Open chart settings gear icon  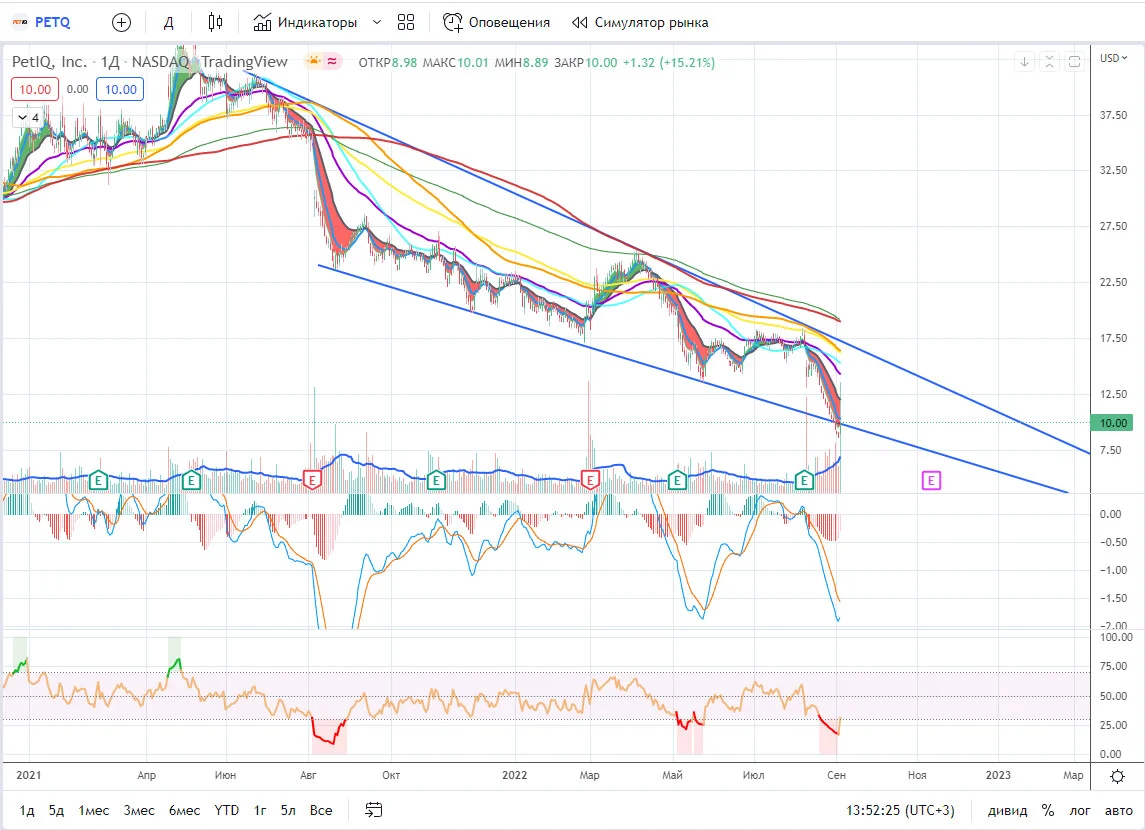1117,776
